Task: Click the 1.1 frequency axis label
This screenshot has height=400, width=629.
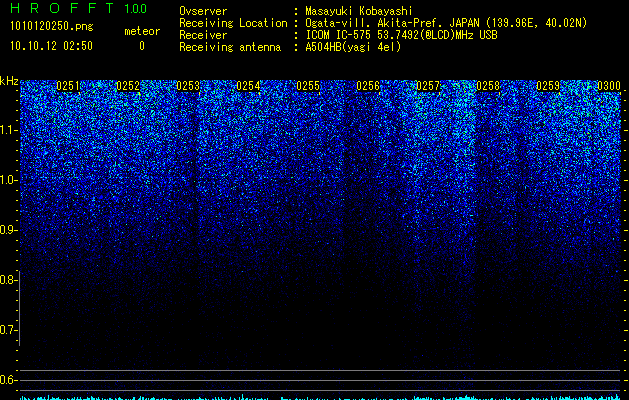Action: 9,130
